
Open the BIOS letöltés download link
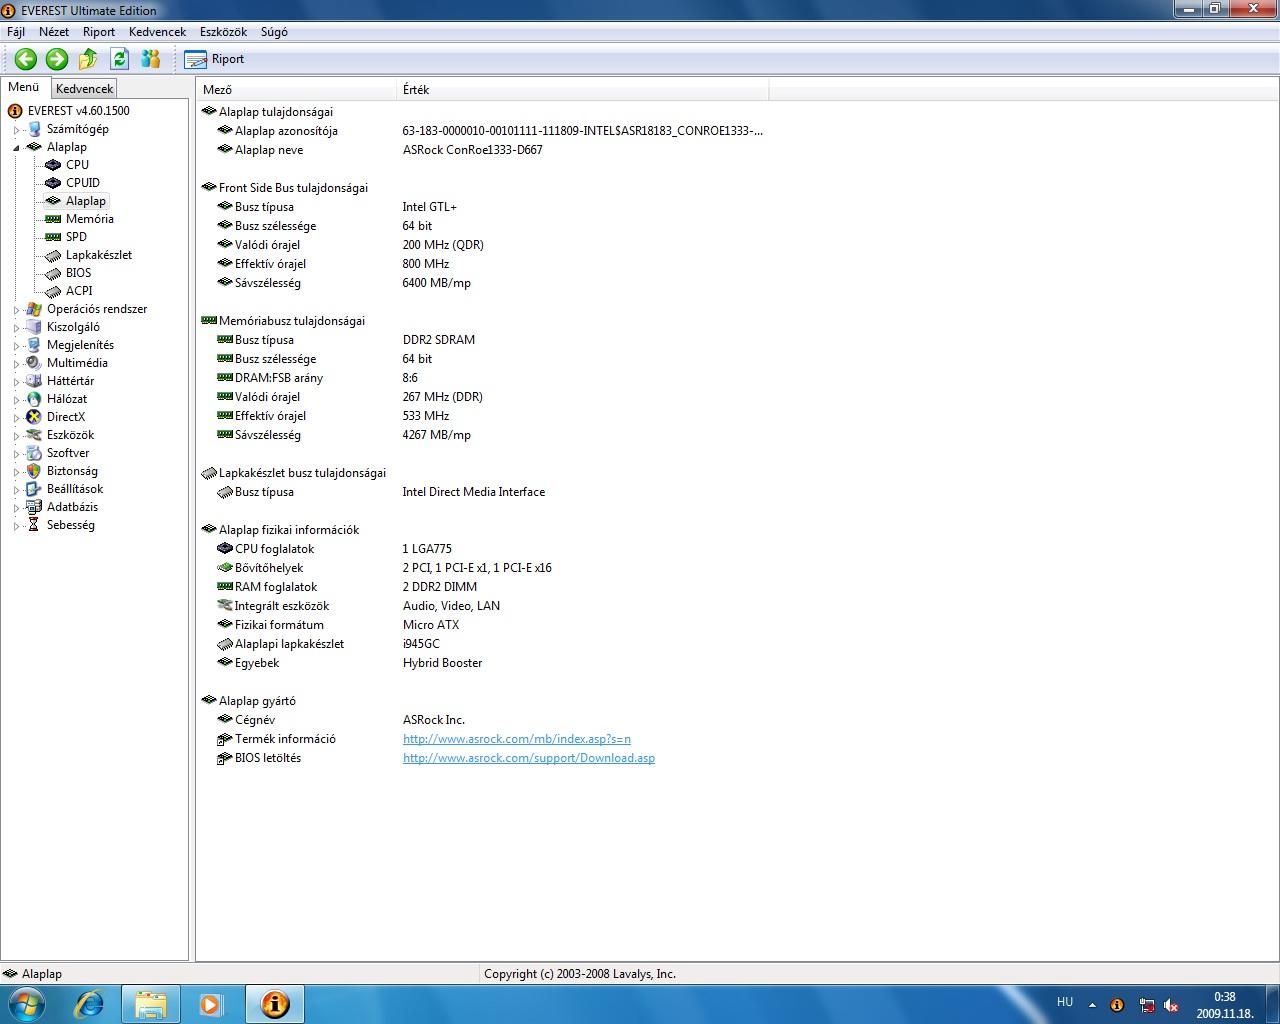tap(529, 758)
